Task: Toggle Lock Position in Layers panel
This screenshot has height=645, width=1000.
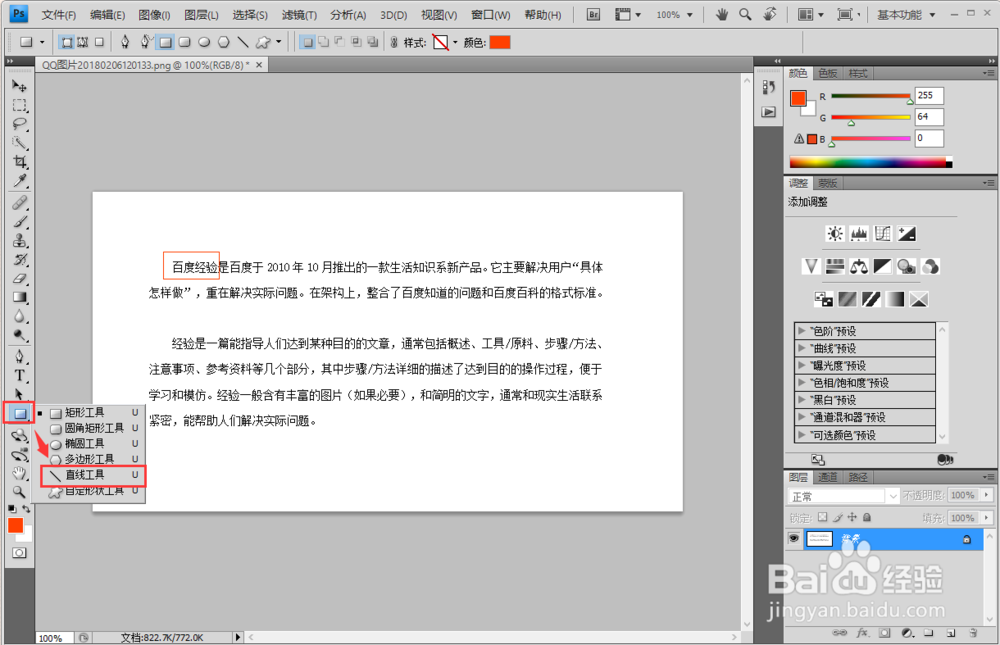Action: 852,517
